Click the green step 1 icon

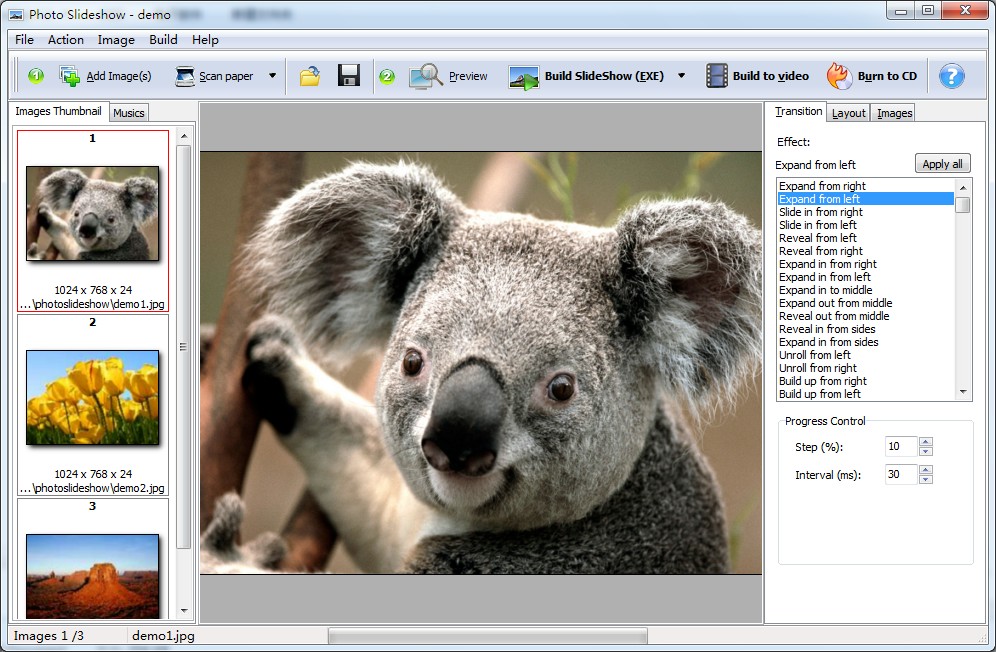(x=36, y=76)
